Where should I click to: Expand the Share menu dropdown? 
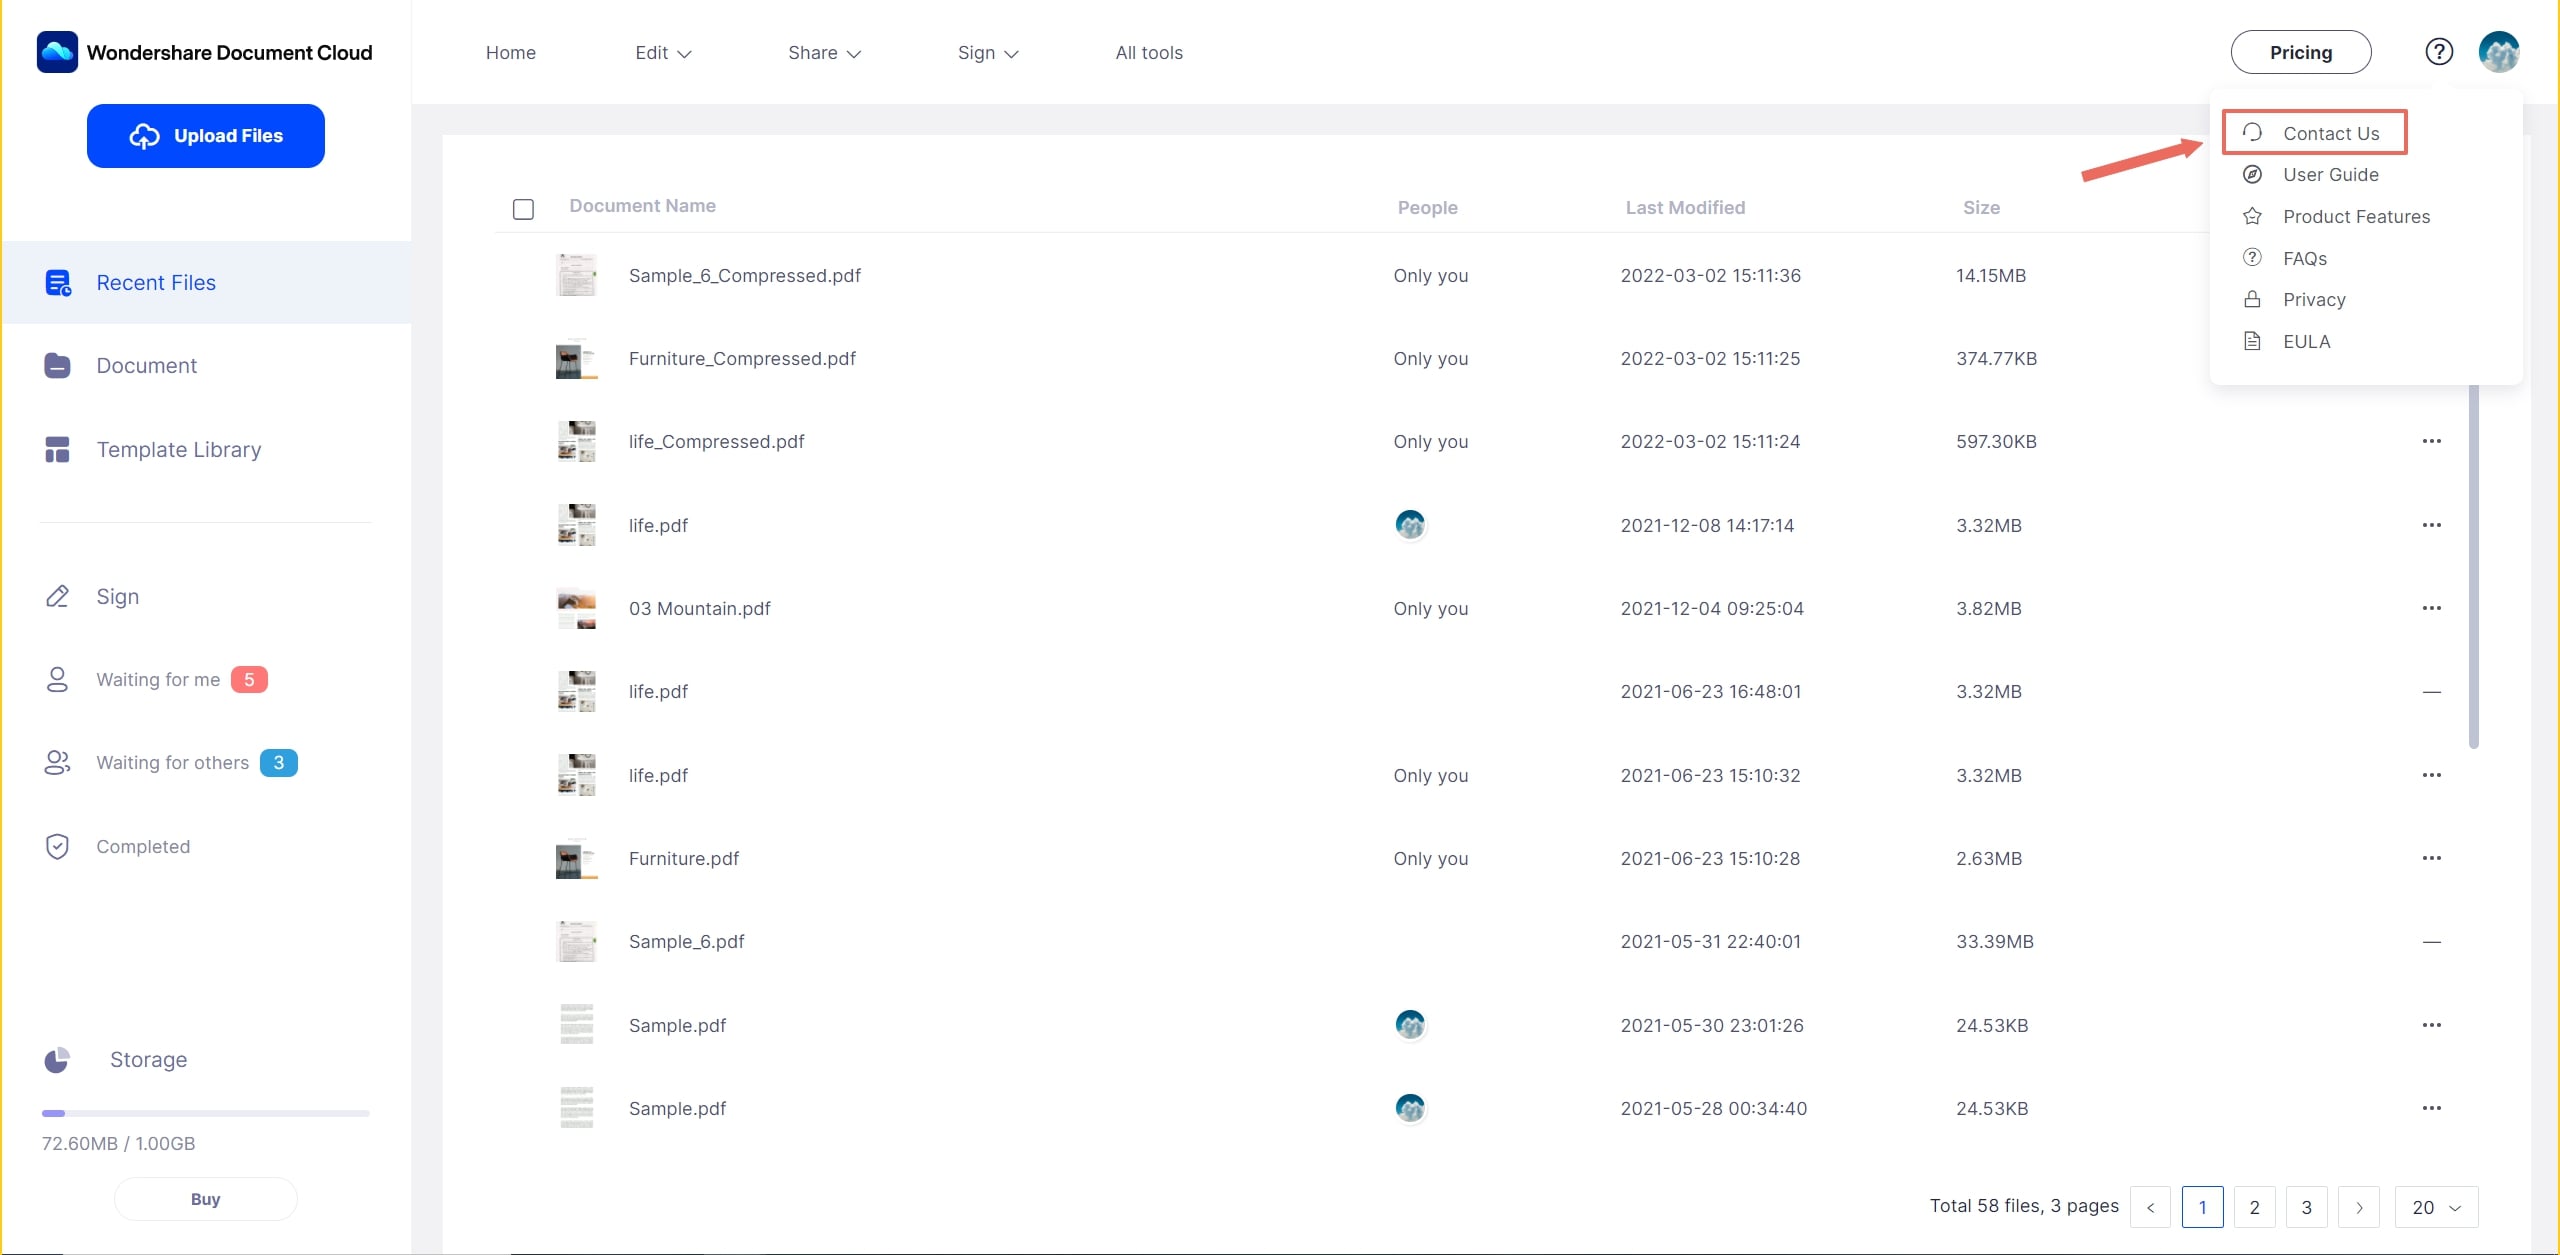click(824, 53)
